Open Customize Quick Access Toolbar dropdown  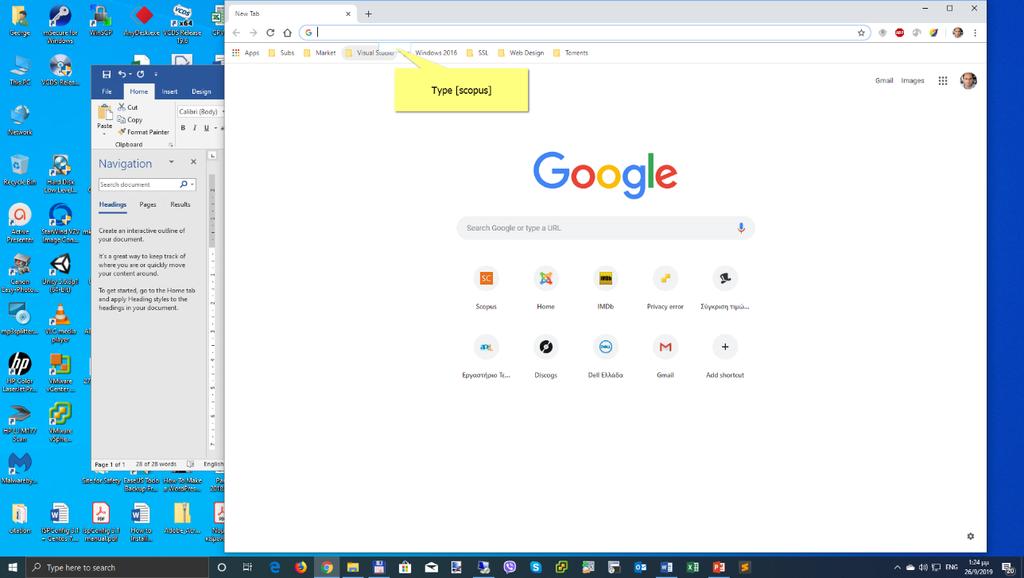coord(155,74)
